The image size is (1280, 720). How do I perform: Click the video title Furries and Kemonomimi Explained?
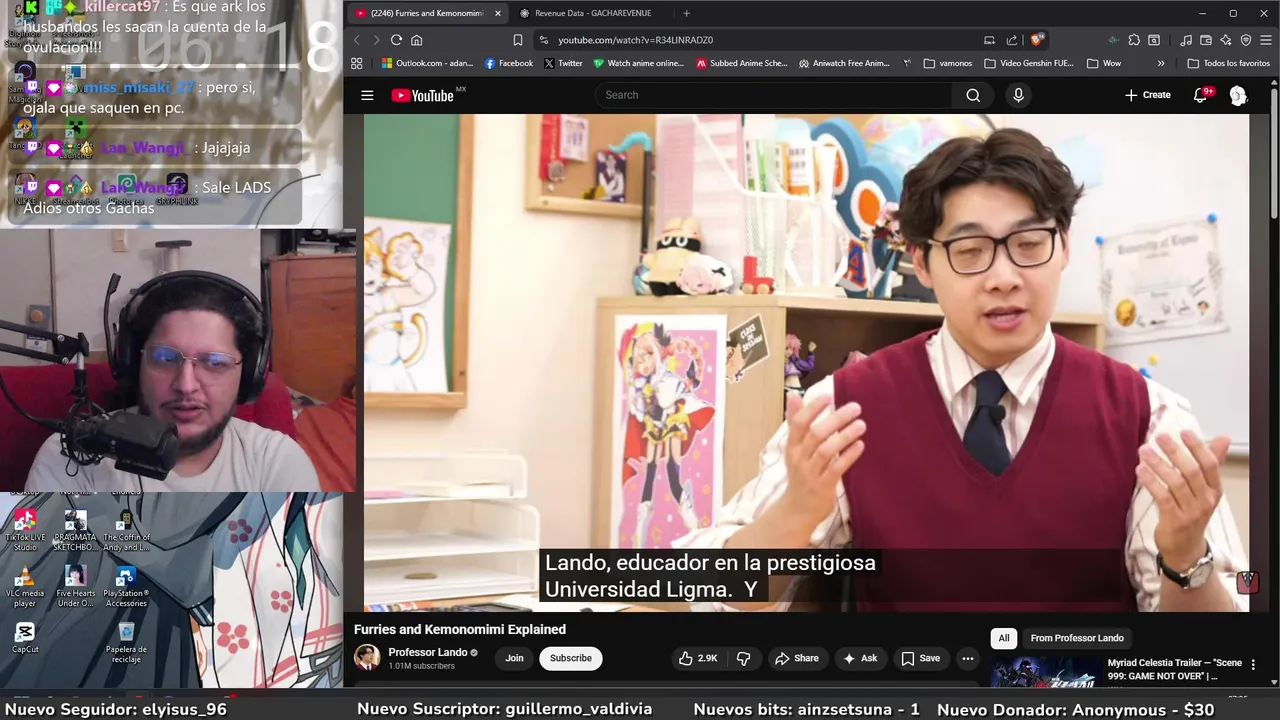[x=460, y=629]
